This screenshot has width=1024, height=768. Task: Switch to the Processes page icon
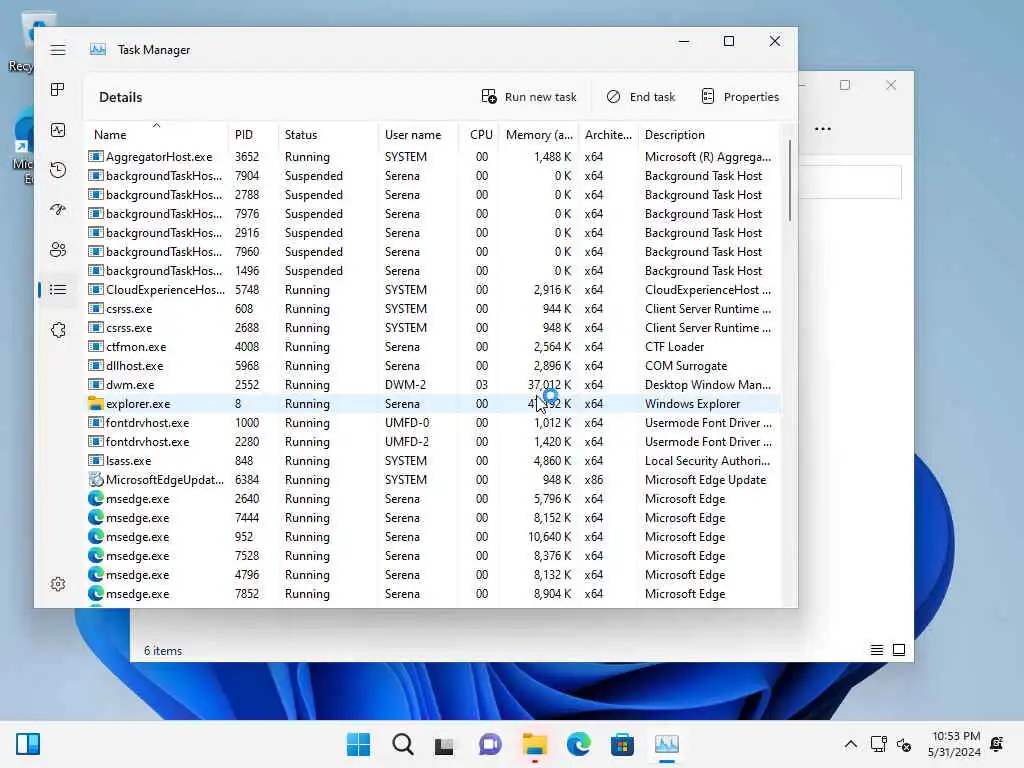pos(57,89)
